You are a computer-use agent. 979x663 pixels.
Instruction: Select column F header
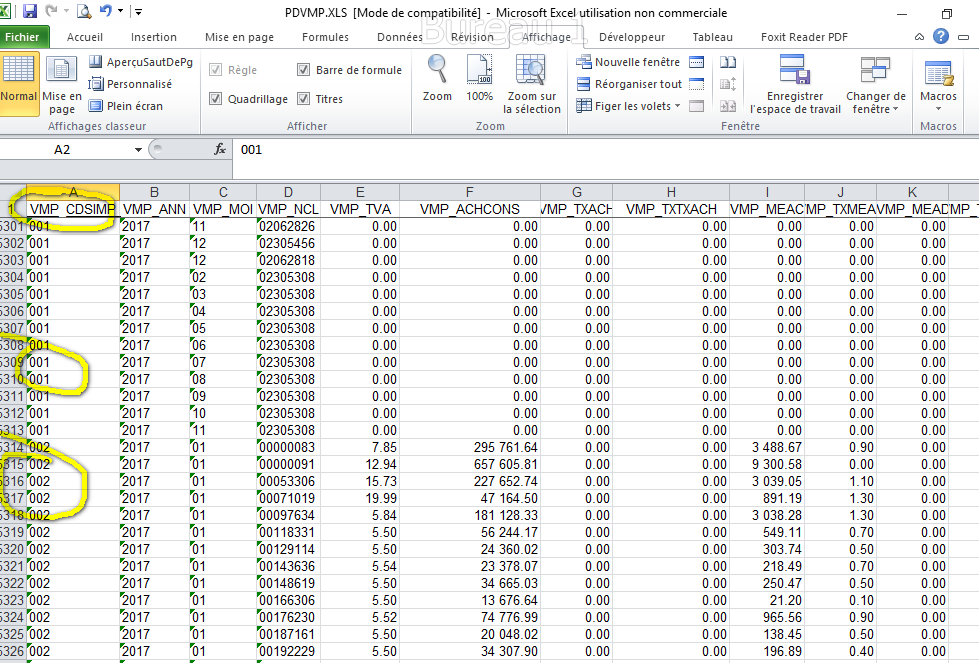click(469, 192)
